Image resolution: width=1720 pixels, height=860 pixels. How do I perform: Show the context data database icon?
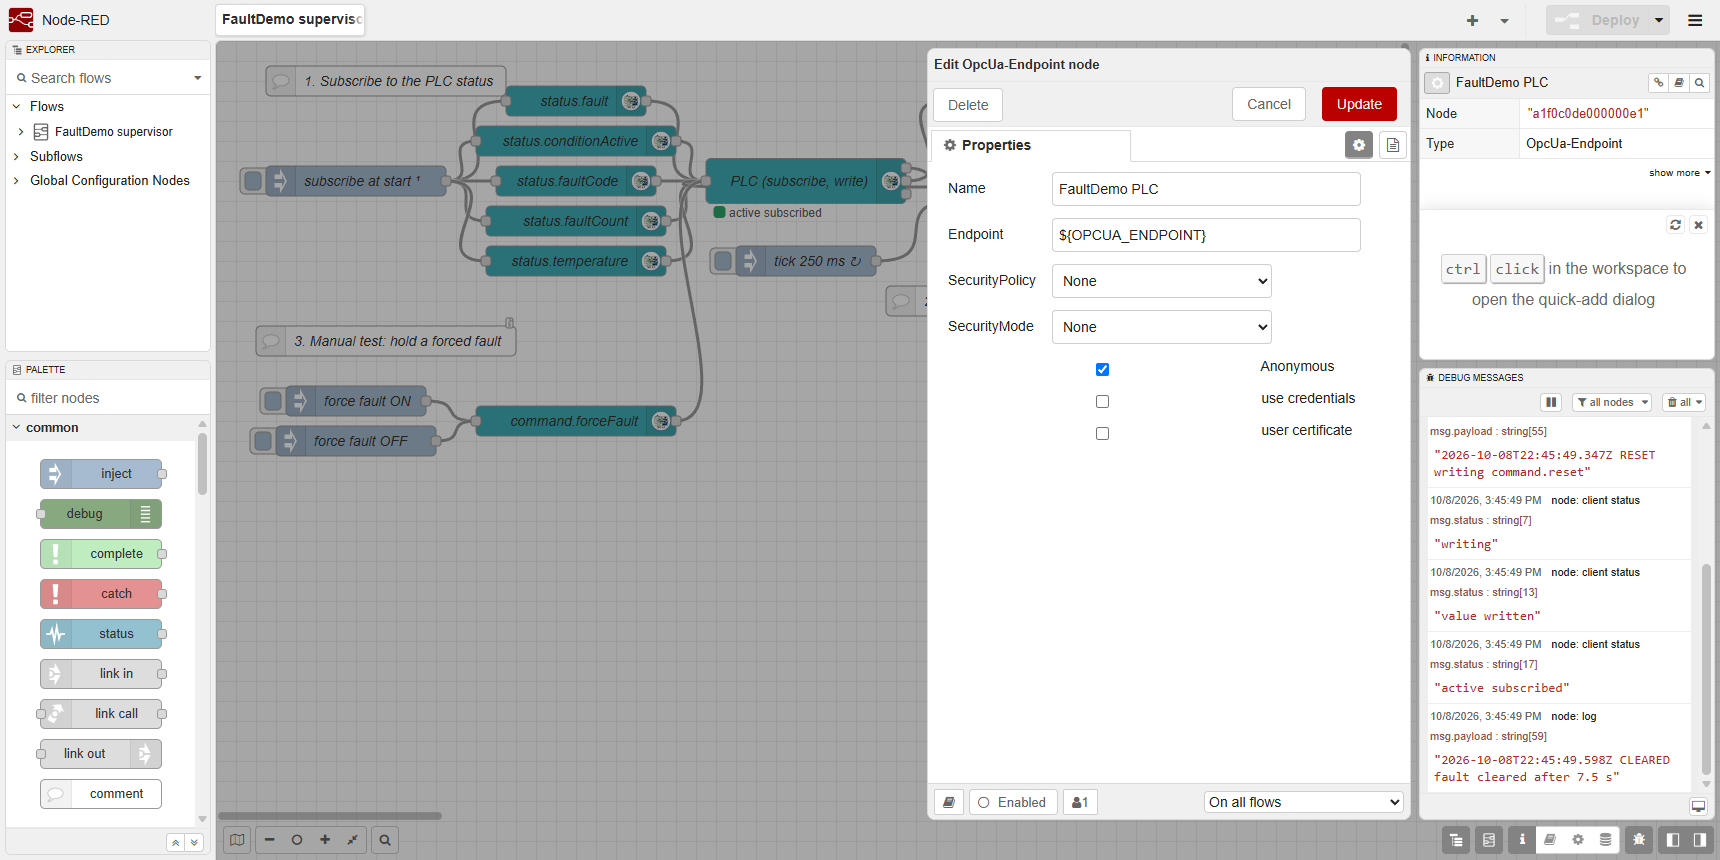(x=1605, y=840)
